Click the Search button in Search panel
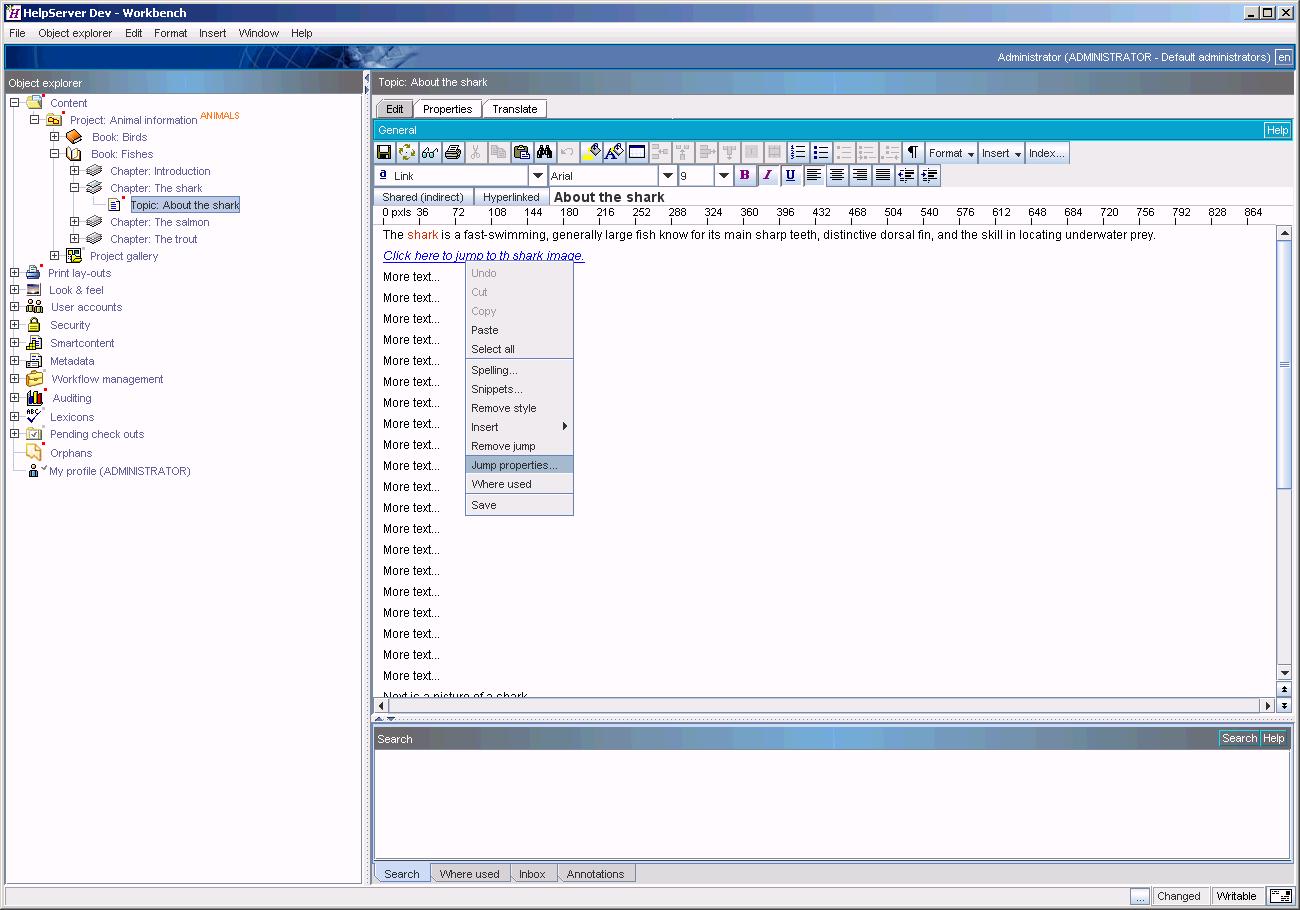The width and height of the screenshot is (1300, 910). pos(1239,739)
